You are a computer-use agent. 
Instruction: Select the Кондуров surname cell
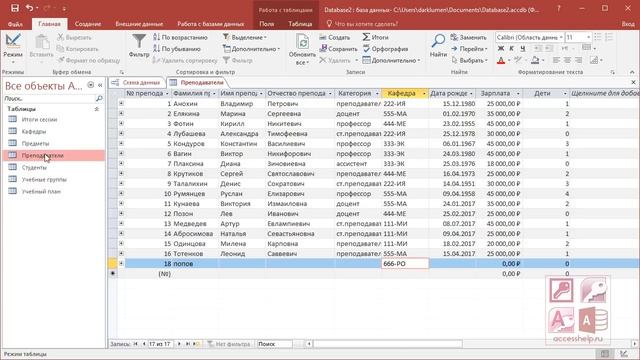(x=195, y=144)
